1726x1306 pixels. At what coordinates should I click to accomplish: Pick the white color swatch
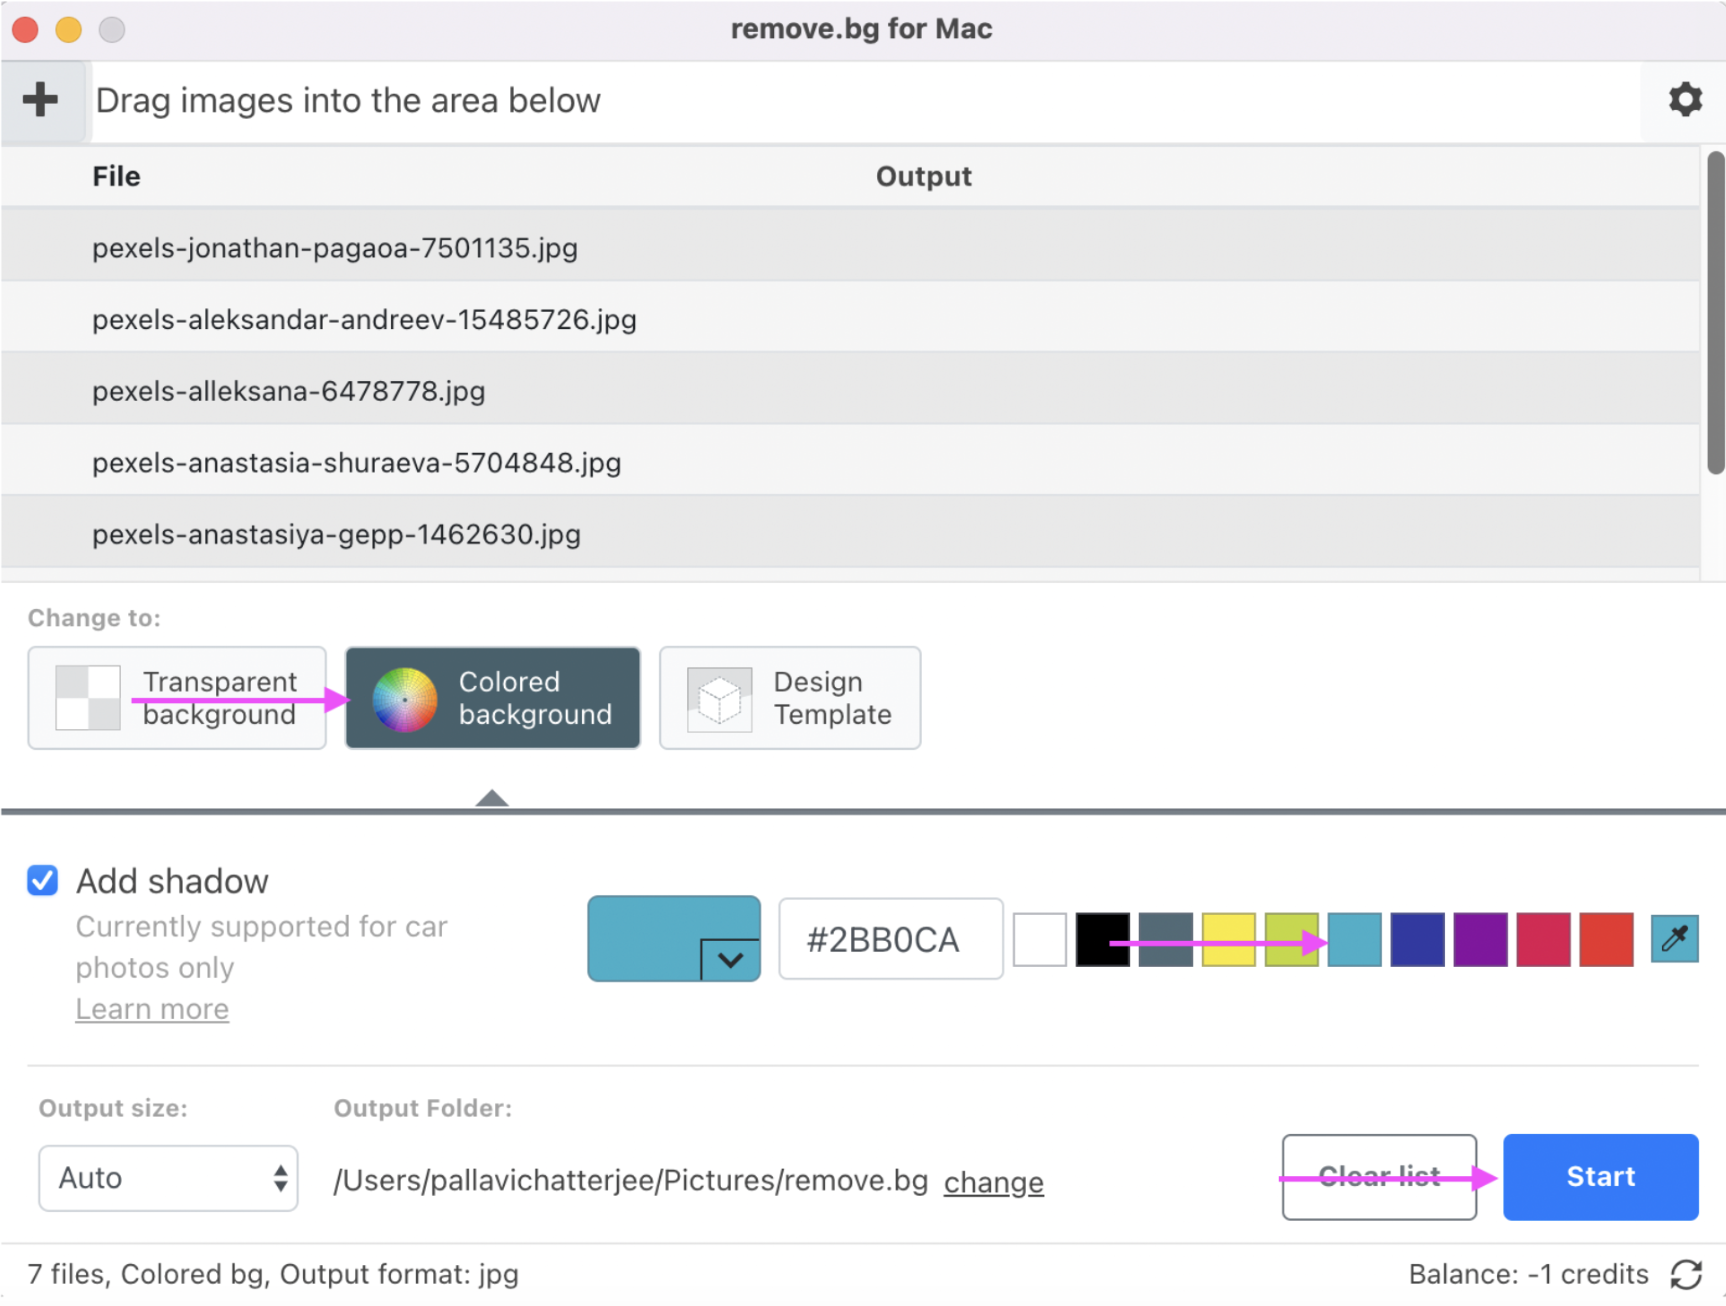pos(1040,940)
